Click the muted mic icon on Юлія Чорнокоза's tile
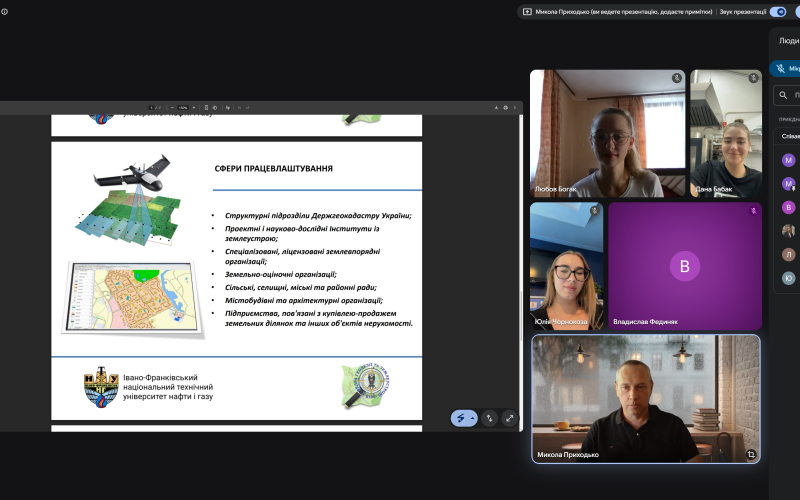 [x=594, y=210]
